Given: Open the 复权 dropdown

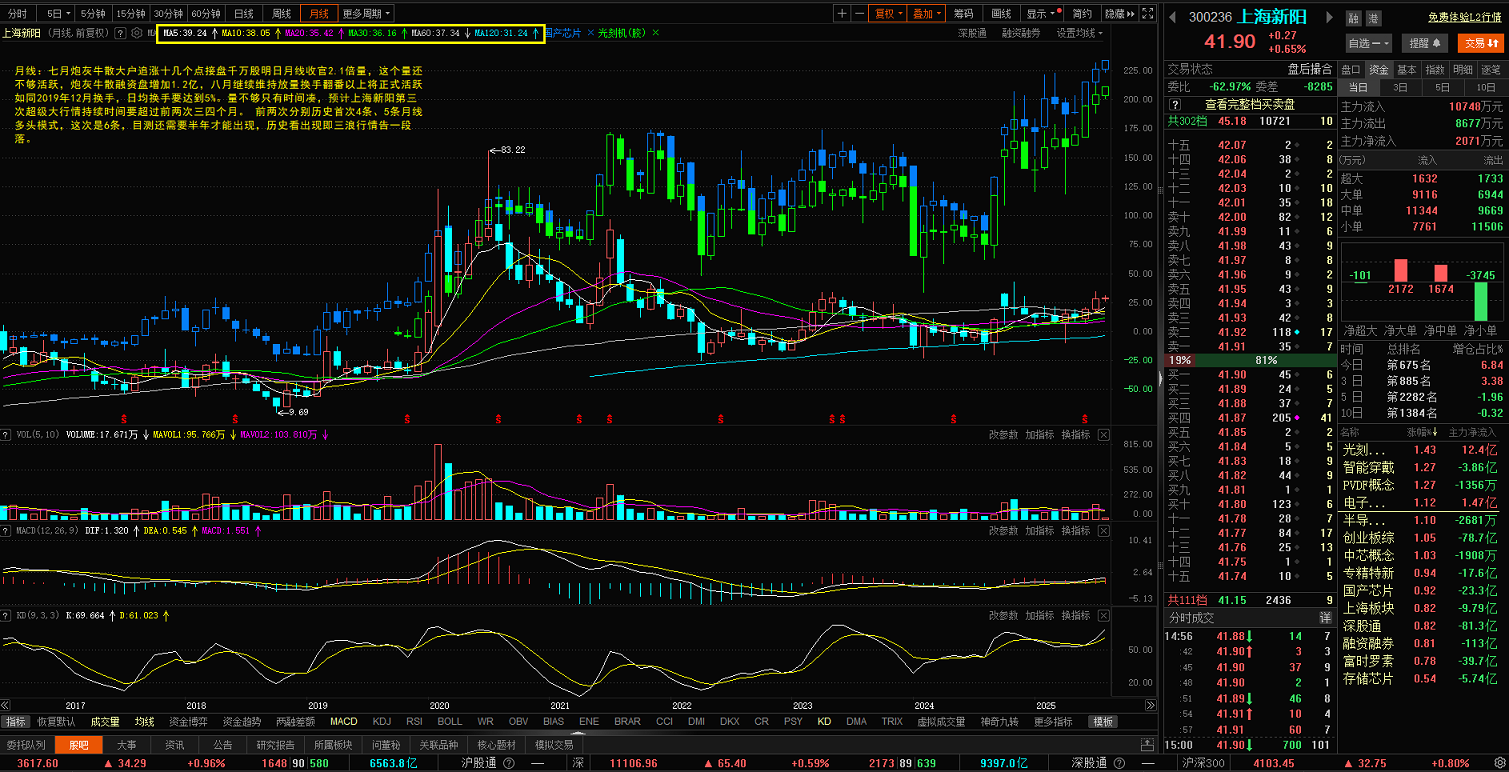Looking at the screenshot, I should click(x=887, y=13).
